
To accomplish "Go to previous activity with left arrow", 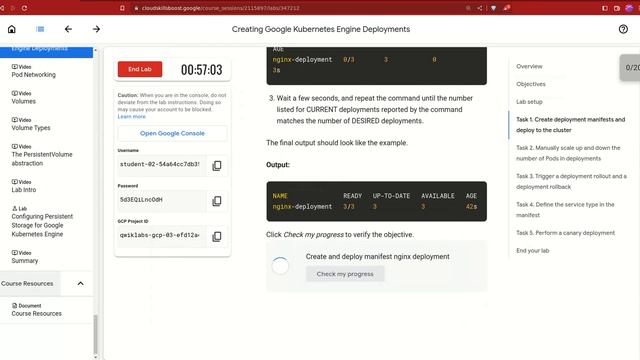I will [68, 29].
